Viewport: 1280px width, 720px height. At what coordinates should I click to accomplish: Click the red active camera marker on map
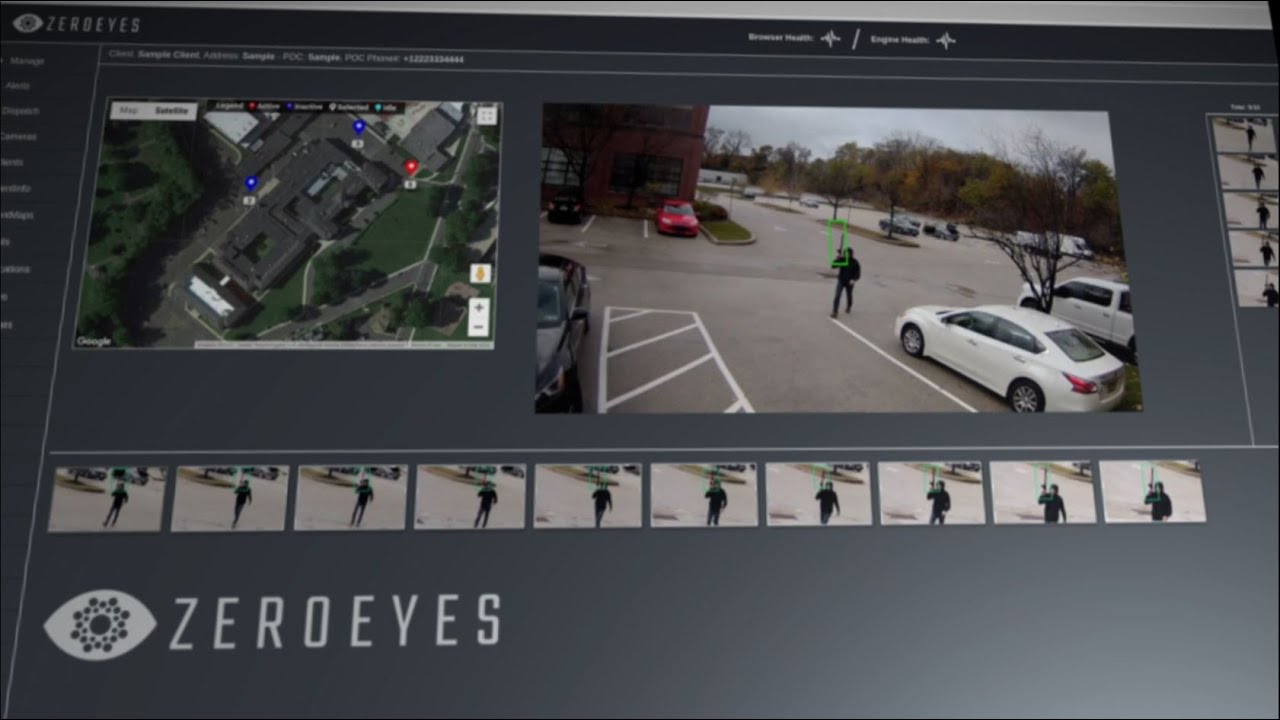[x=410, y=167]
